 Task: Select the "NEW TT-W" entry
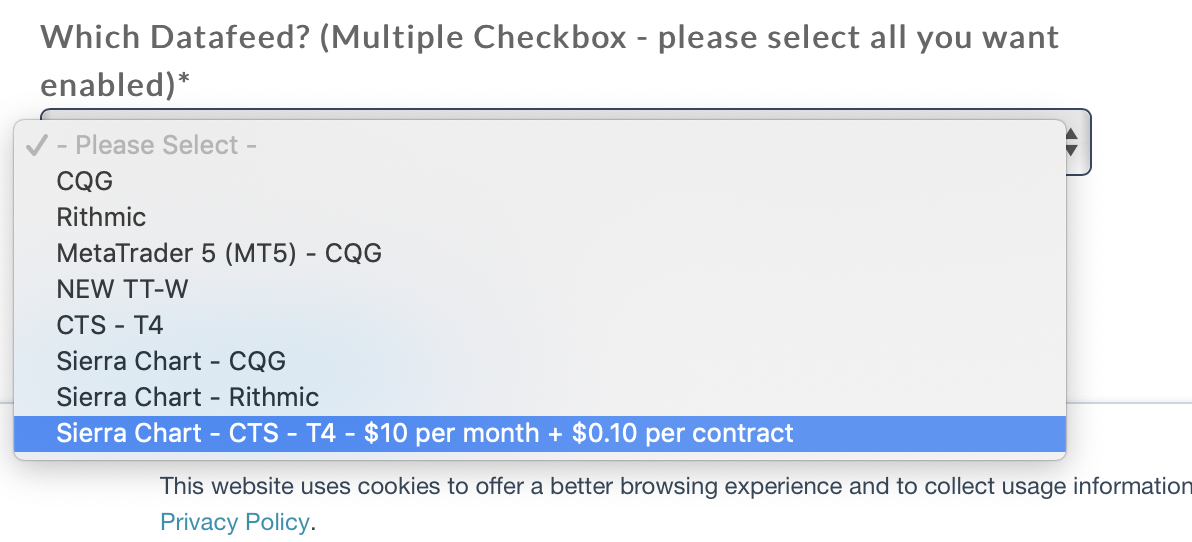click(x=122, y=289)
